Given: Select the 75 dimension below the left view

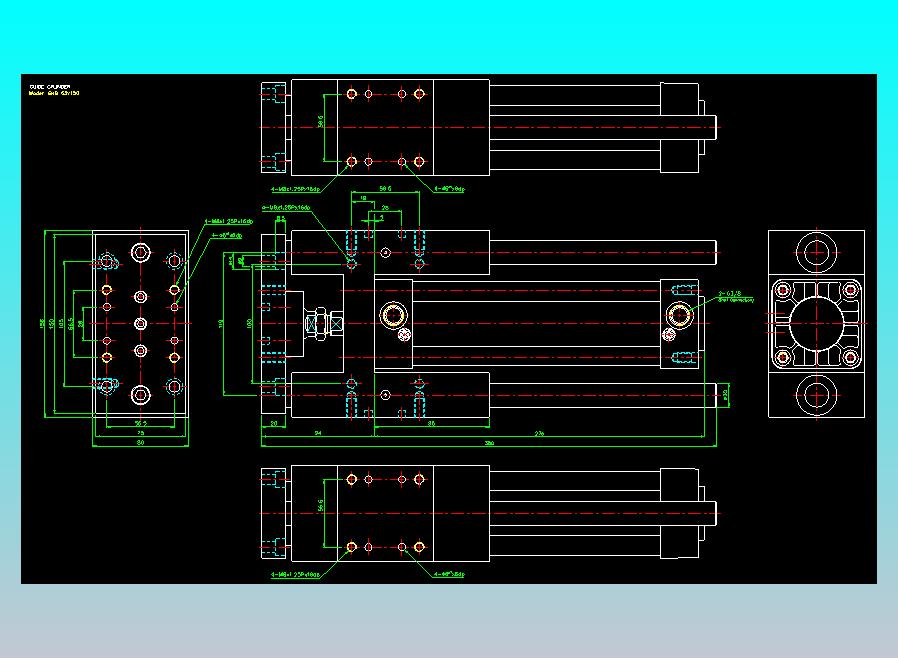Looking at the screenshot, I should (140, 434).
